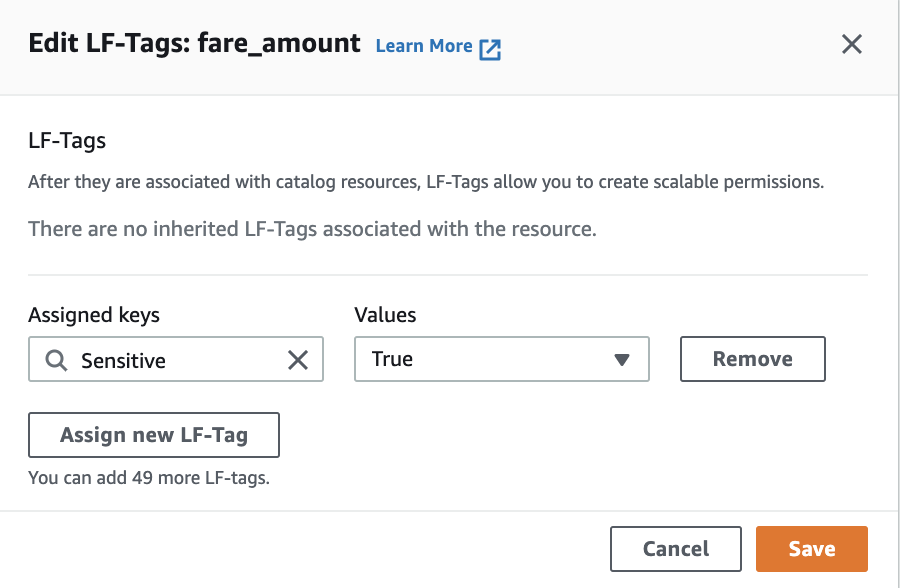The image size is (900, 588).
Task: Close the Edit LF-Tags dialog
Action: pos(851,45)
